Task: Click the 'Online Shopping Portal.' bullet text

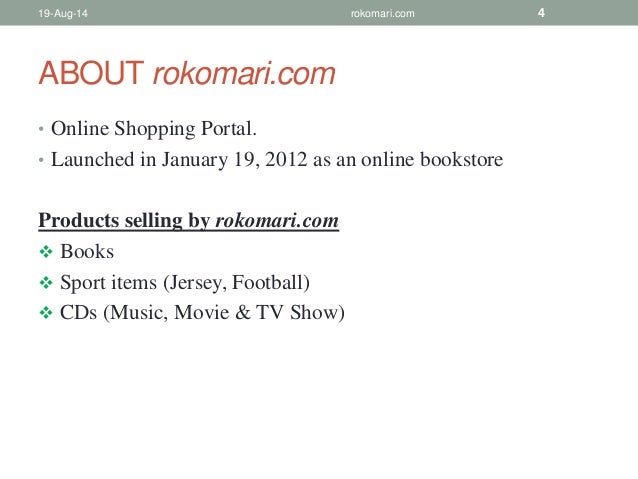Action: pos(154,129)
